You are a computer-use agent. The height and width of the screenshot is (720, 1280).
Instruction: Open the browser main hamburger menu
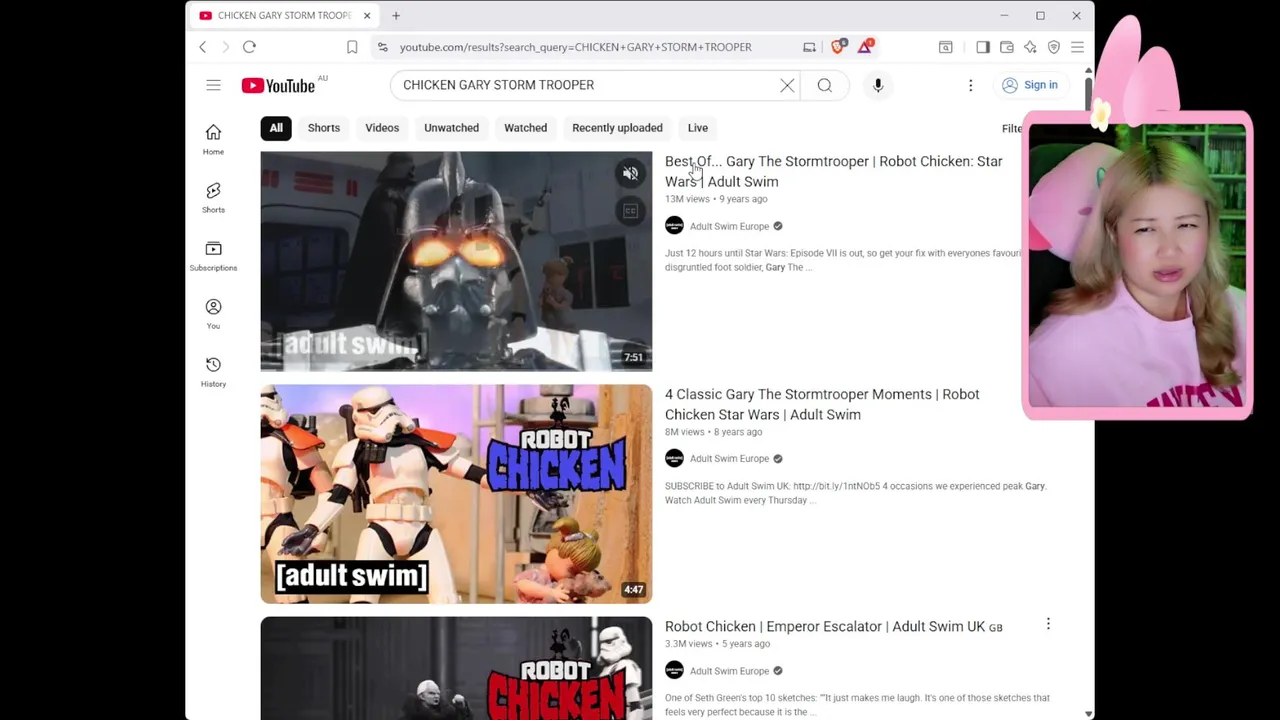[1077, 47]
